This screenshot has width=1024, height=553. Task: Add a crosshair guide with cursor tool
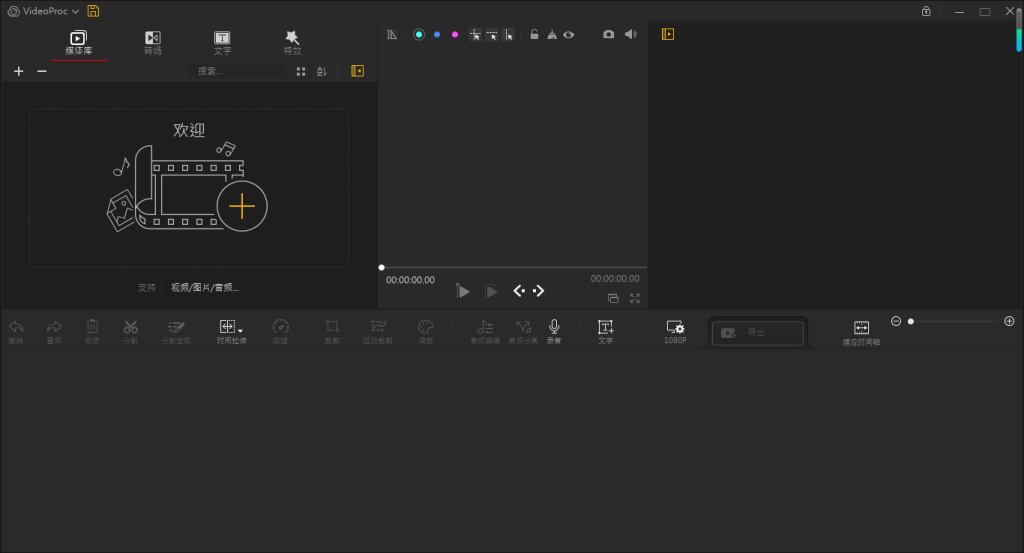point(475,35)
